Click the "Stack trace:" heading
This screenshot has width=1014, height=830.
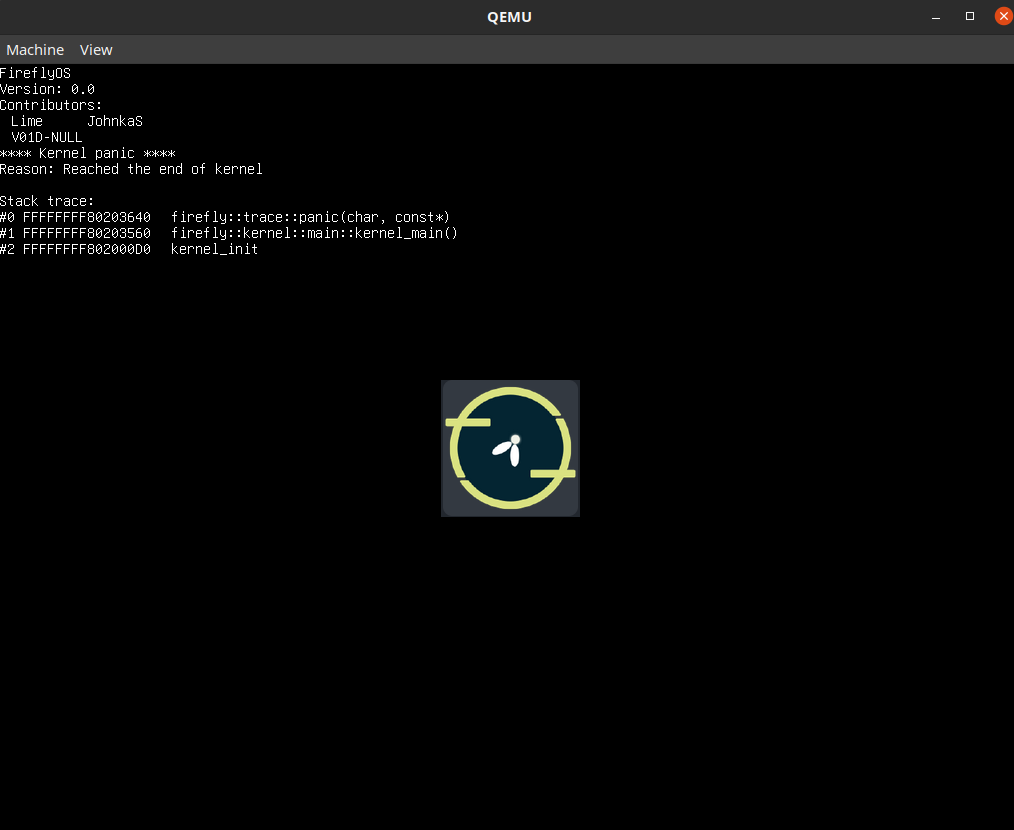[47, 201]
